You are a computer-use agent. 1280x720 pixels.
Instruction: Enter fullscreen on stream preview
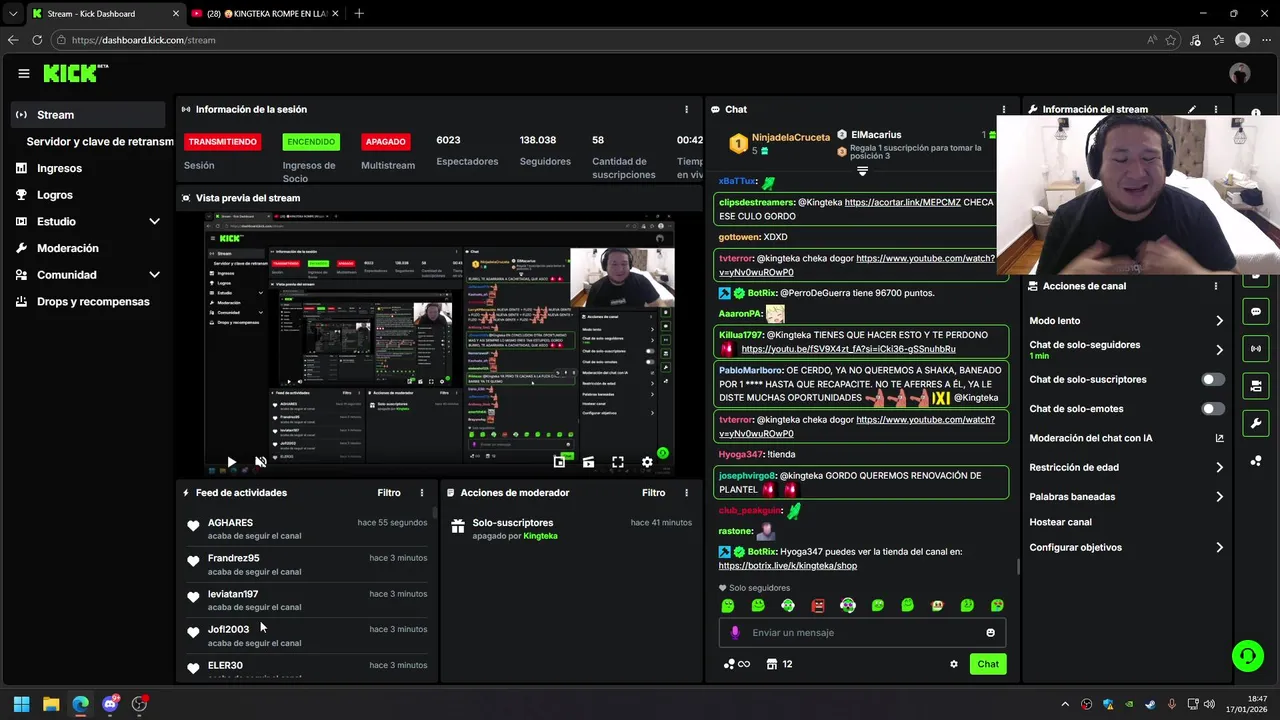[618, 462]
